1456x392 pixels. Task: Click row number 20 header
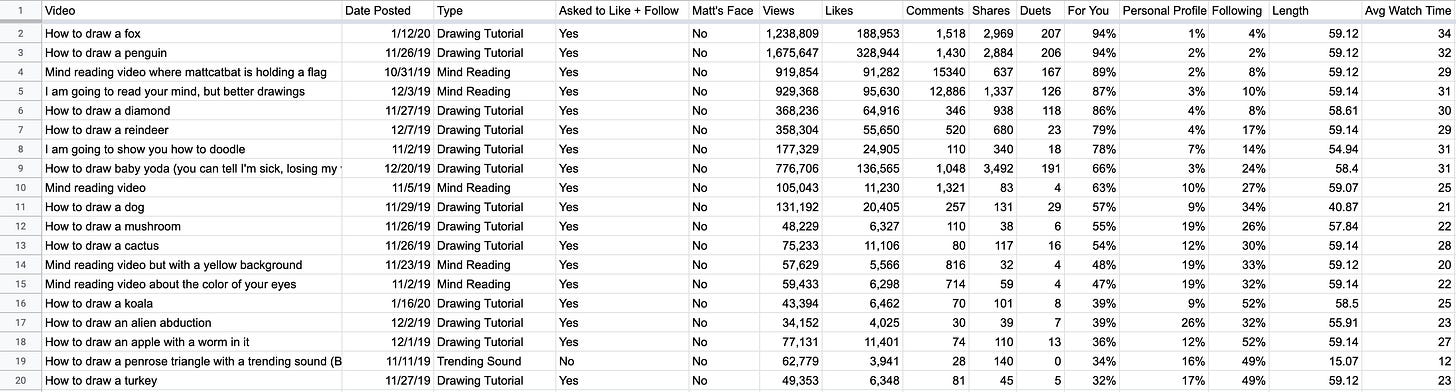(x=20, y=381)
